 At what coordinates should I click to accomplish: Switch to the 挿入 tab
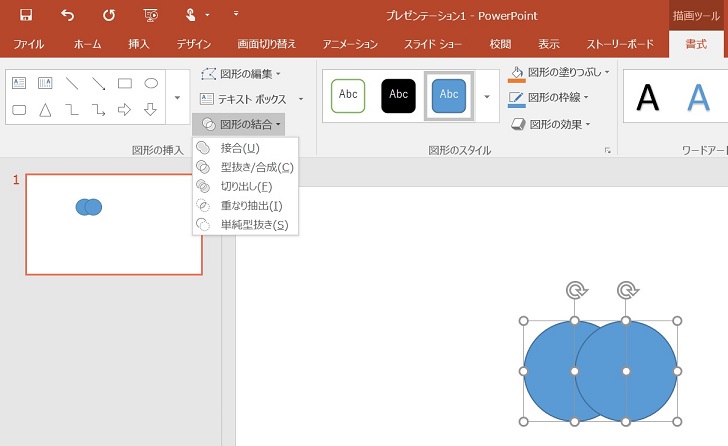tap(139, 44)
